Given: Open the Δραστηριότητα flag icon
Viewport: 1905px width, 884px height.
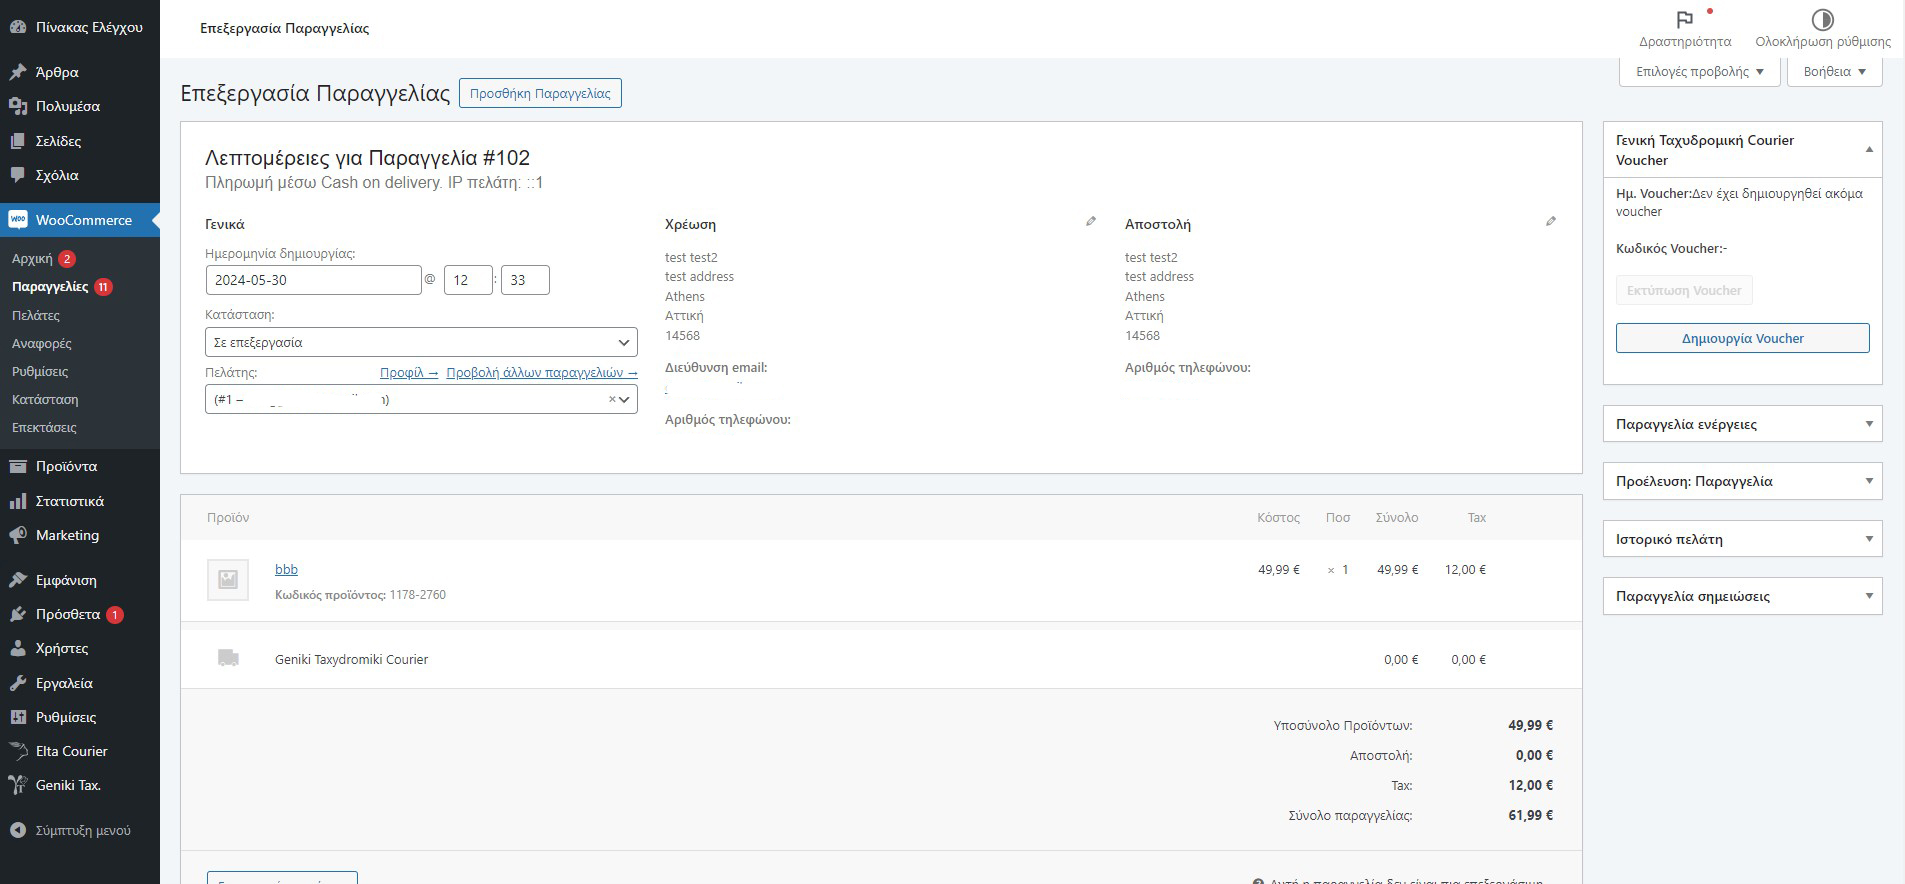Looking at the screenshot, I should click(x=1684, y=20).
